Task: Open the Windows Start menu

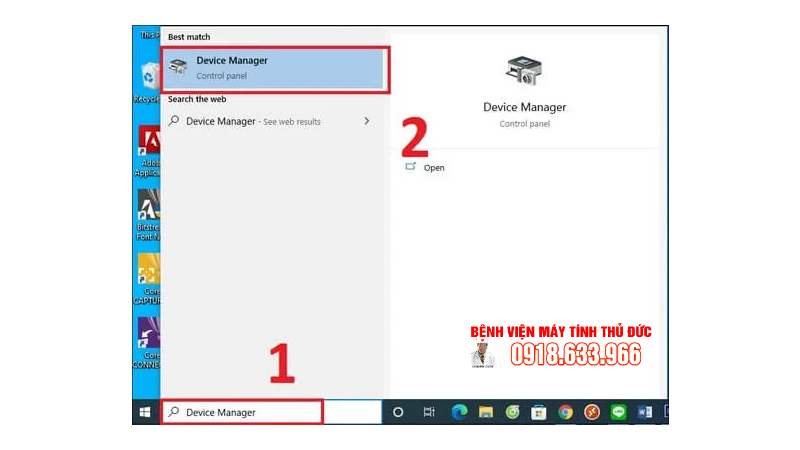Action: pos(145,412)
